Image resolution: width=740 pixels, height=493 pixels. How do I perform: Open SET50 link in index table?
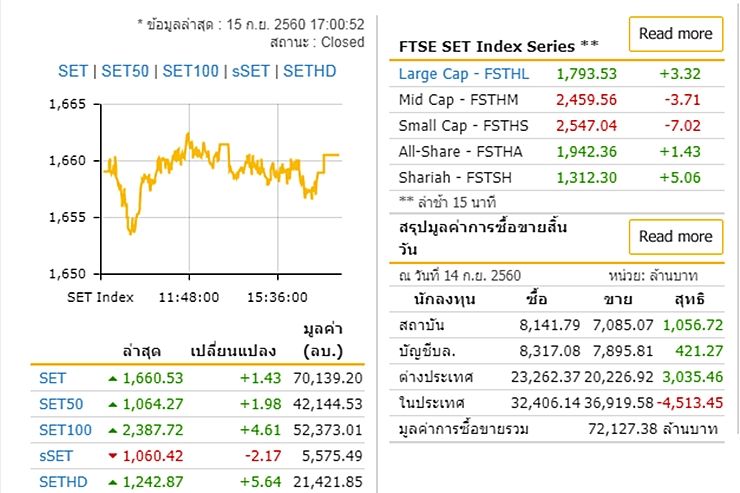click(x=59, y=404)
